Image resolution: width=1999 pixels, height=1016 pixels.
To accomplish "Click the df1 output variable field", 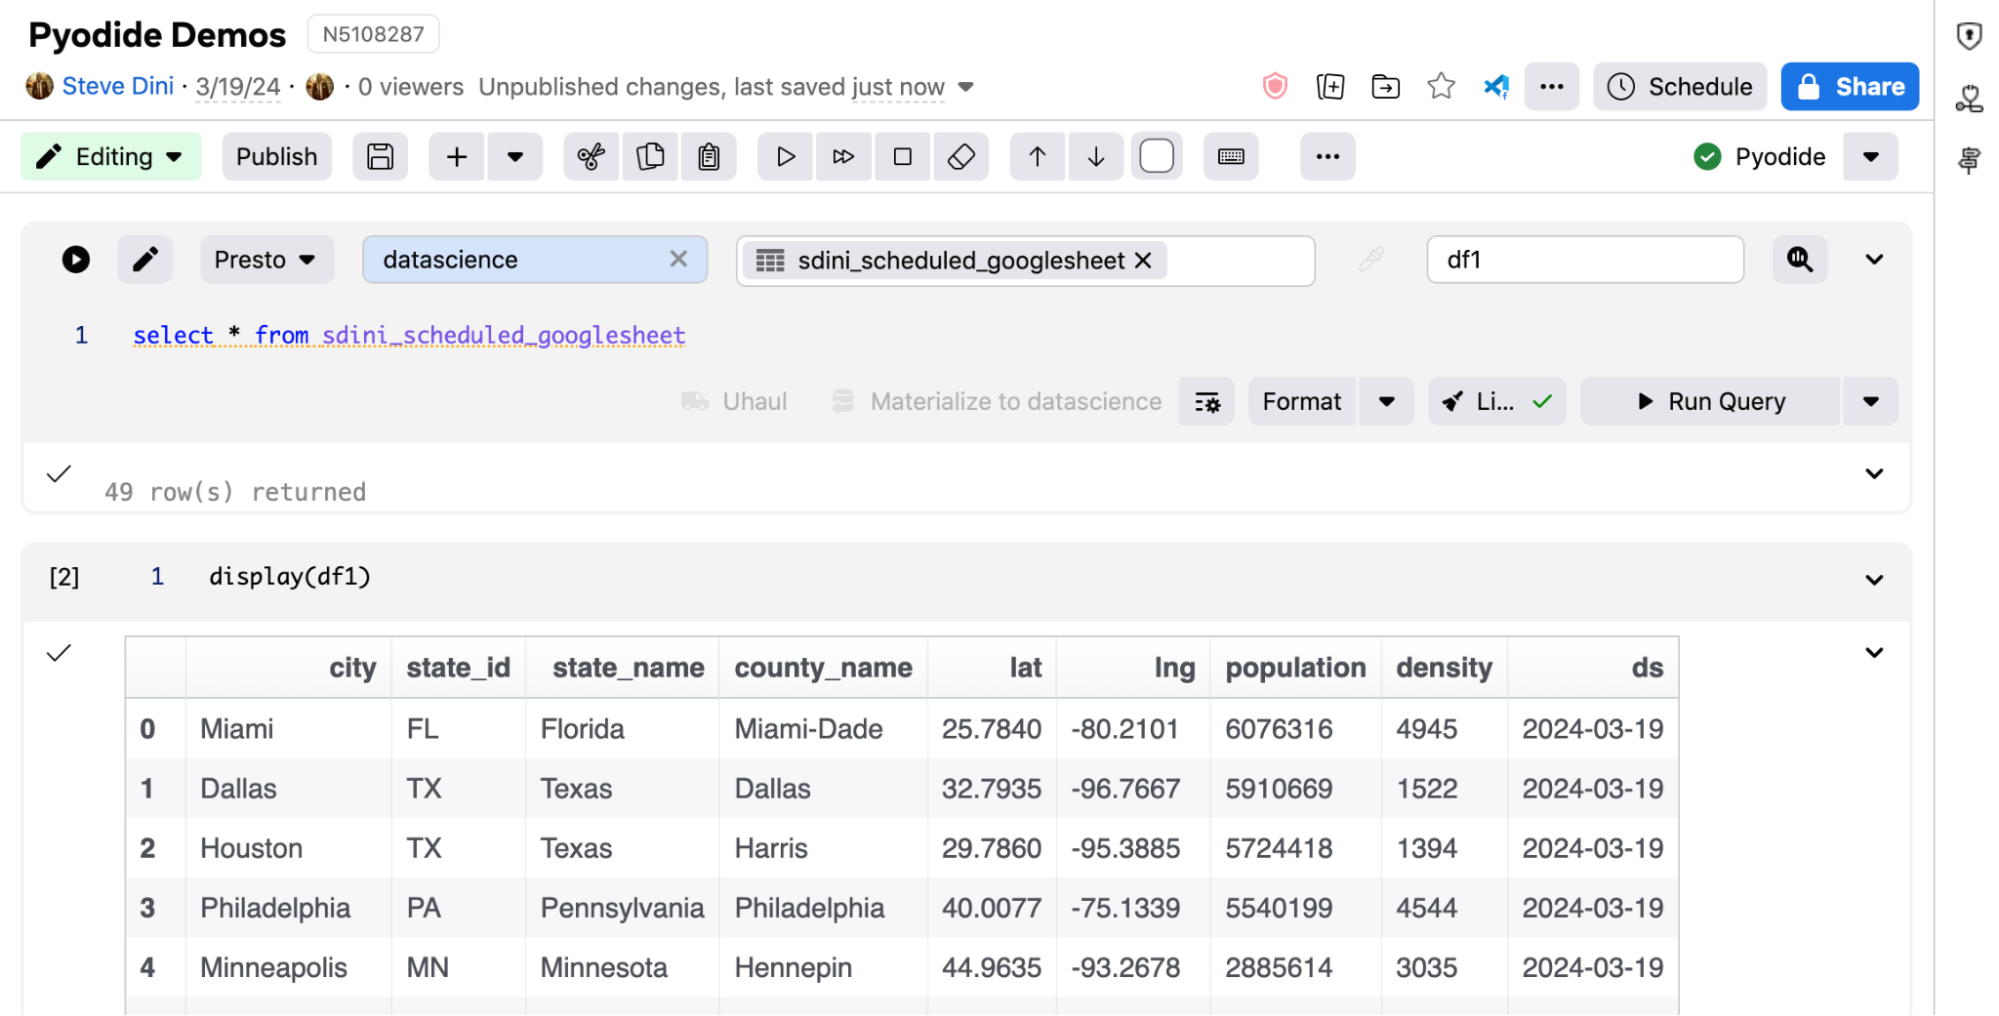I will (1585, 260).
